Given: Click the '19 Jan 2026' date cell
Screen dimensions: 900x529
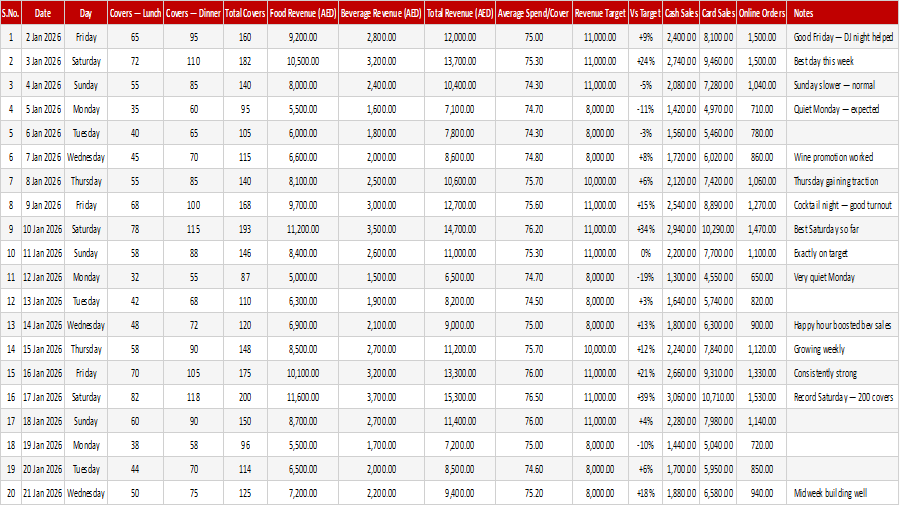Looking at the screenshot, I should click(x=43, y=445).
